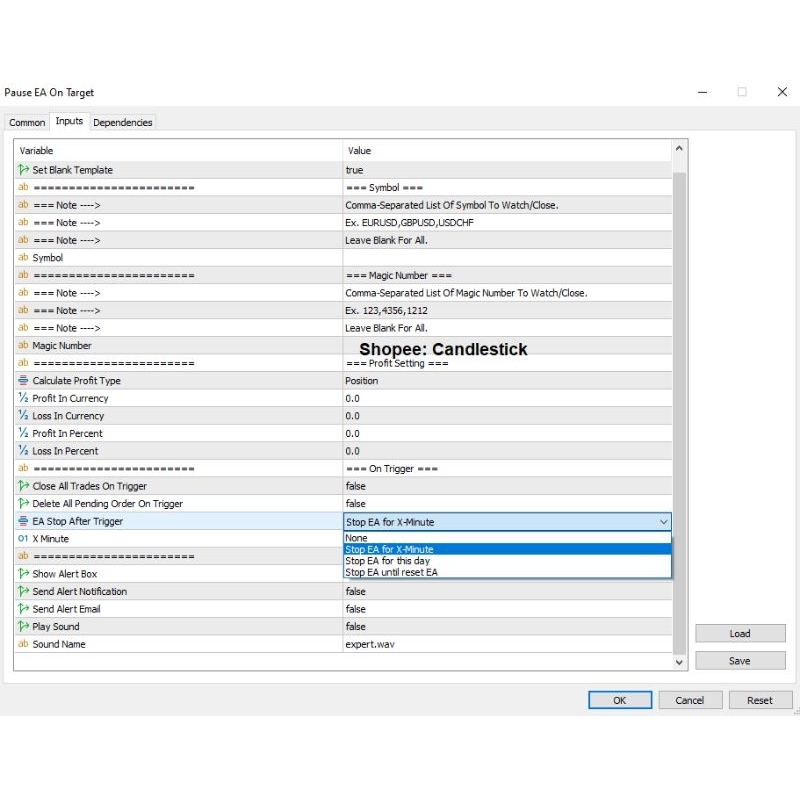The width and height of the screenshot is (800, 800).
Task: Click the Profit In Currency fraction icon
Action: click(23, 398)
